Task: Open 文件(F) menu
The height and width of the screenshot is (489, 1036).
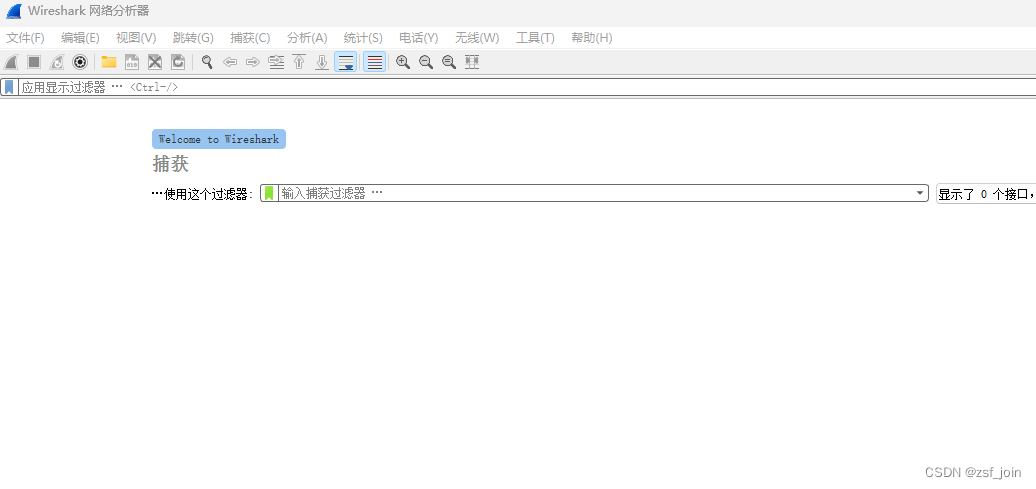Action: click(x=25, y=38)
